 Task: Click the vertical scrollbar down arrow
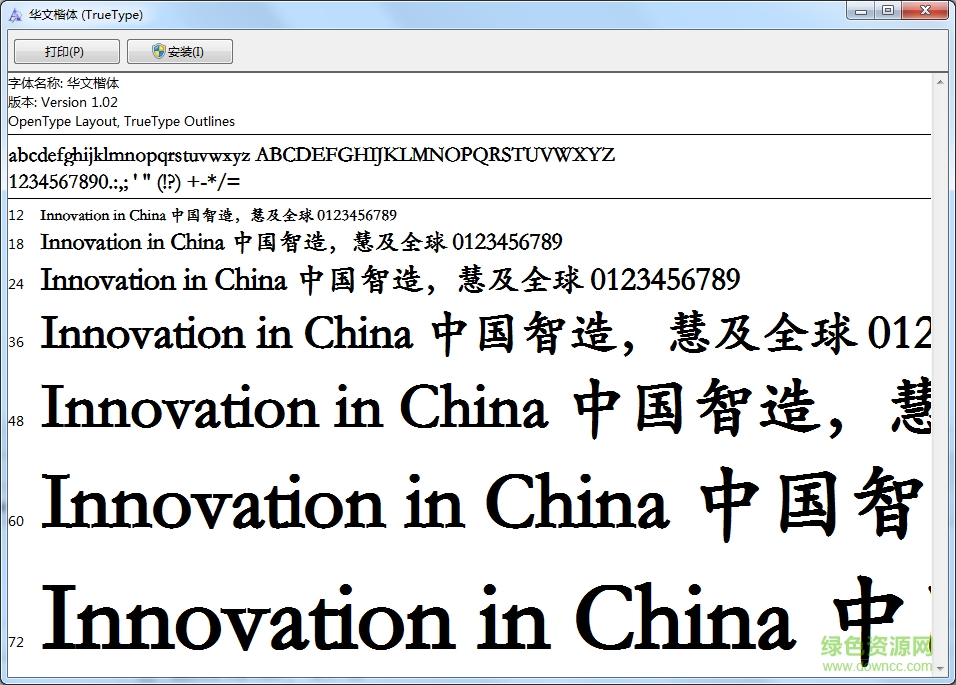pyautogui.click(x=941, y=670)
